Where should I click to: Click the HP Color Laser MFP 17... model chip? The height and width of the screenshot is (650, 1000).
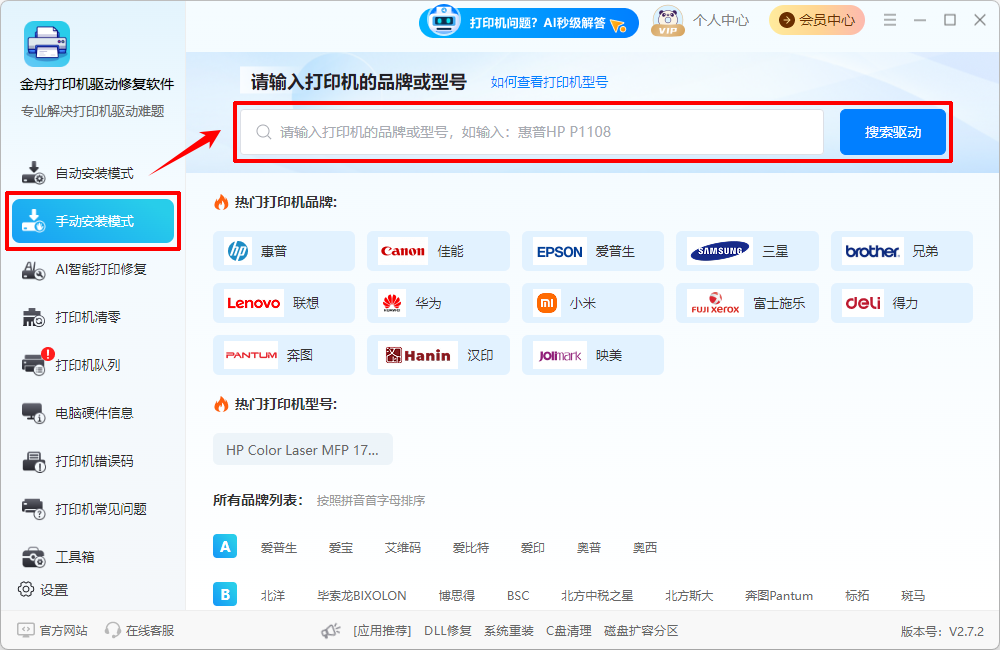(303, 450)
